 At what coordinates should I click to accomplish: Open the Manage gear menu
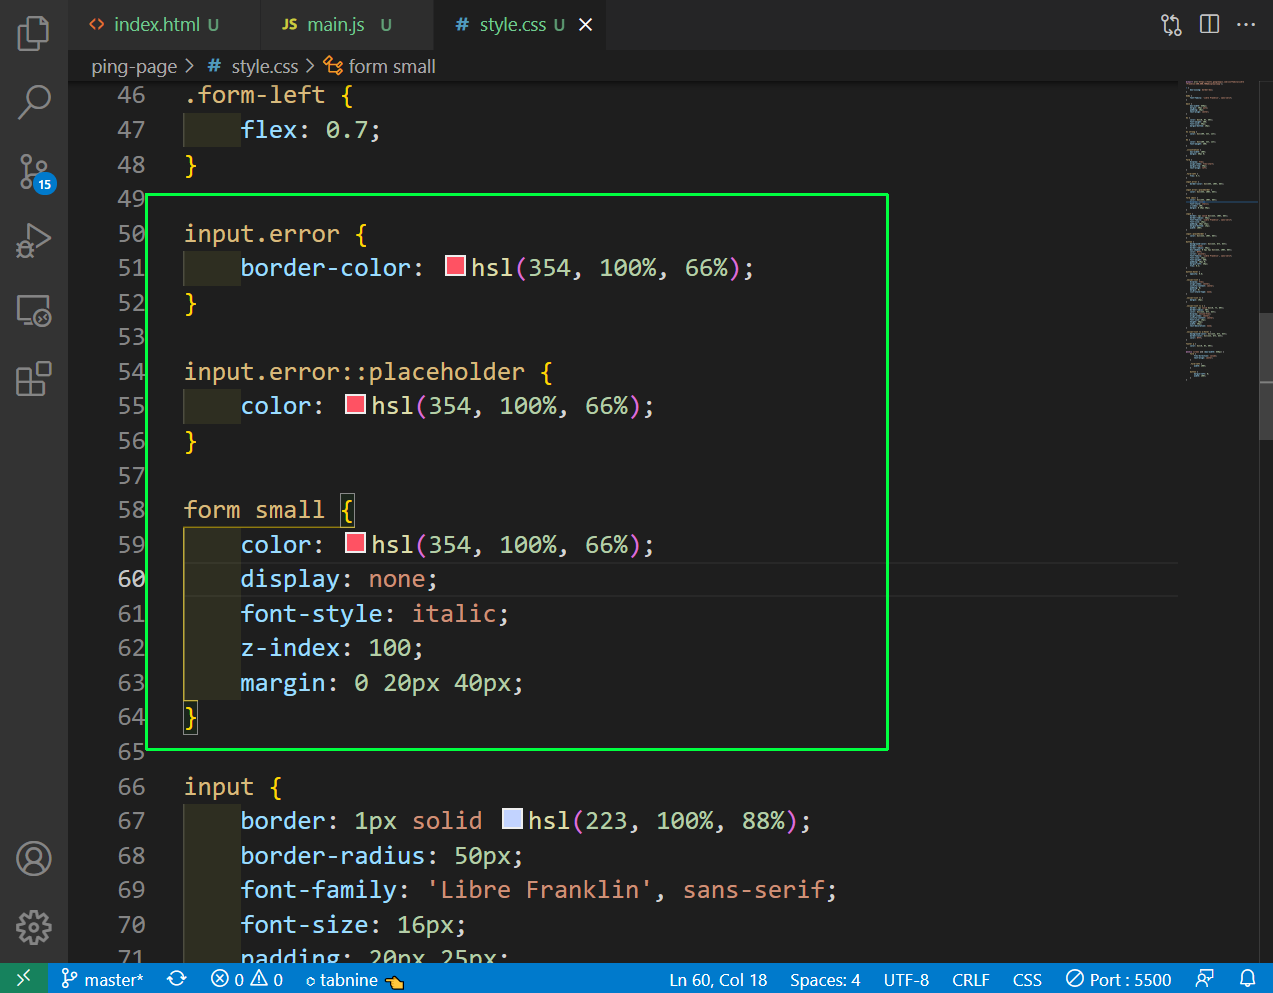click(x=34, y=927)
